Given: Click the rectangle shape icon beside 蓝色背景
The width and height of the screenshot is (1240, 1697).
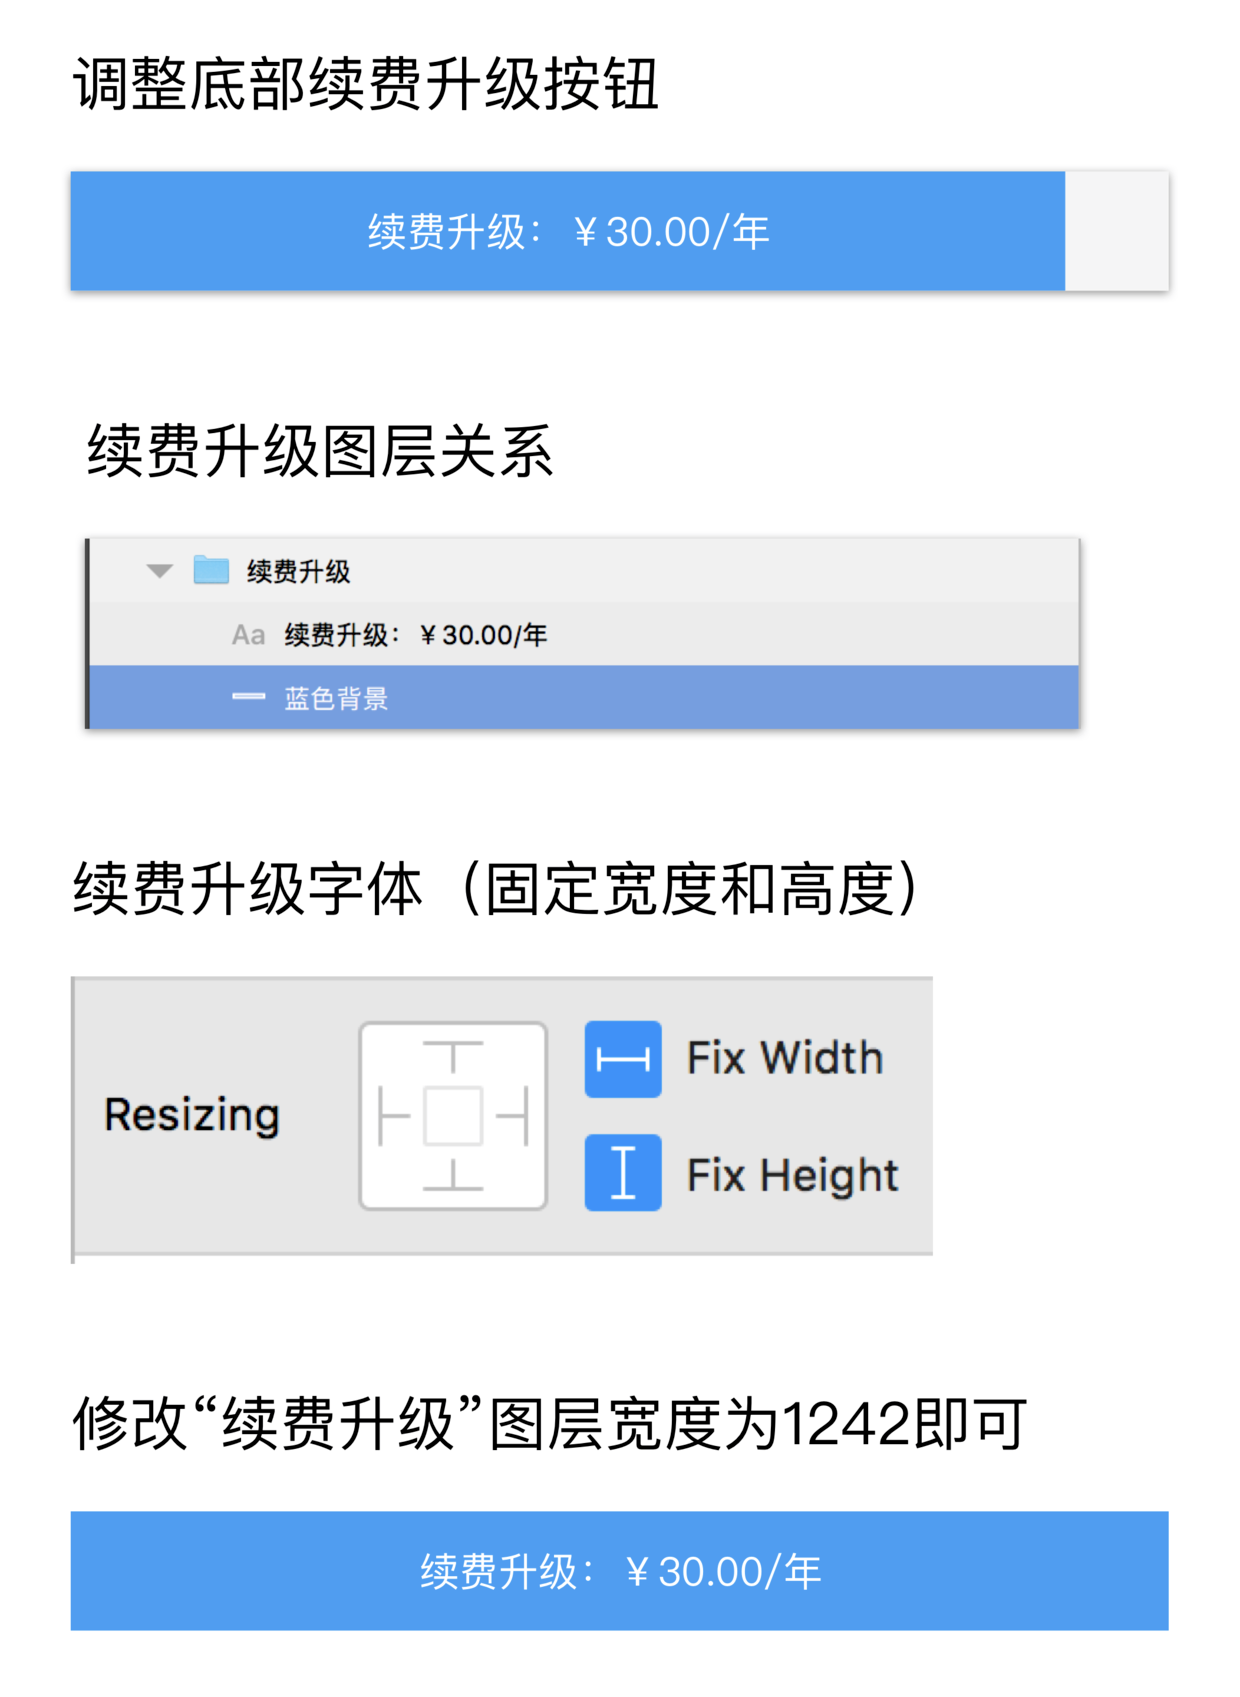Looking at the screenshot, I should coord(248,697).
